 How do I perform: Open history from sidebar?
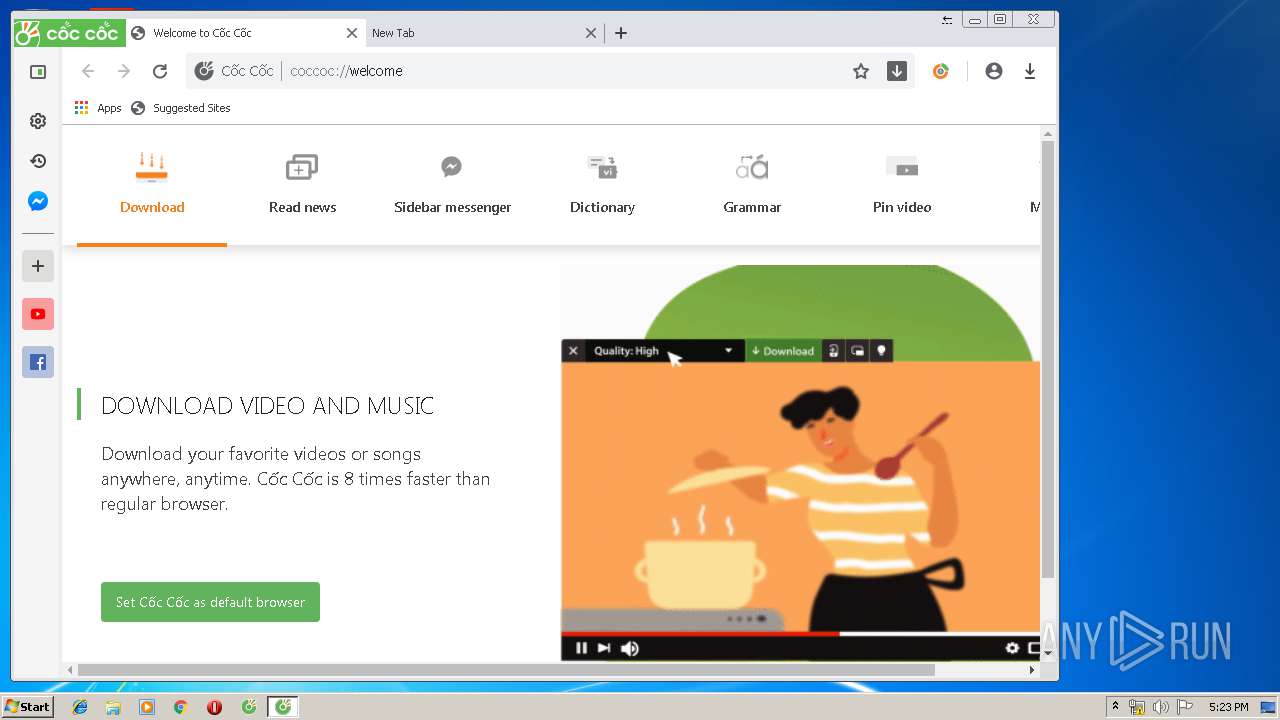coord(38,161)
